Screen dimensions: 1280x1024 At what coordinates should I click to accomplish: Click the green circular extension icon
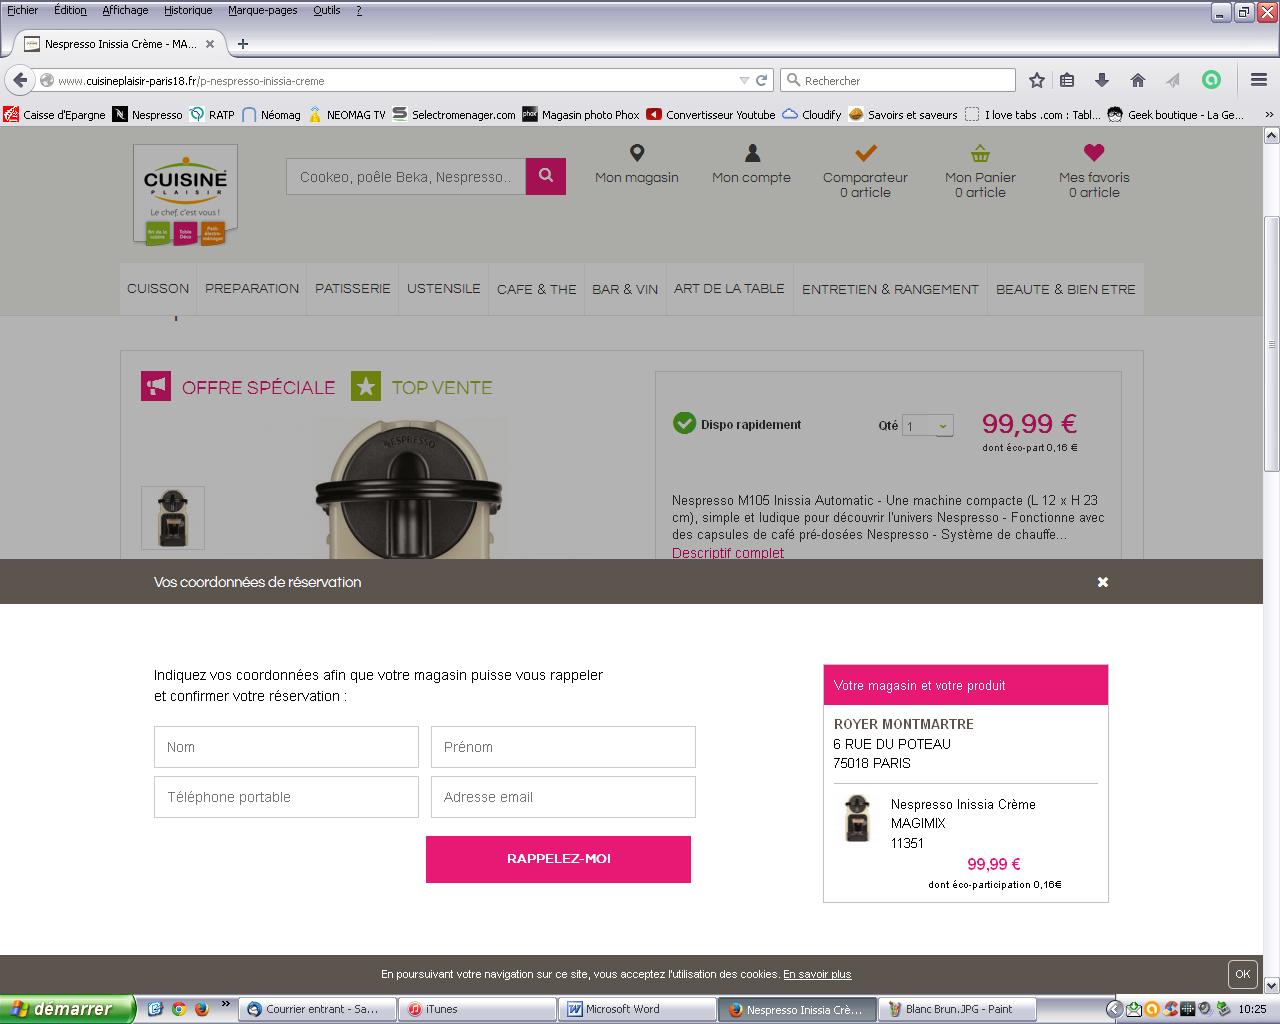(x=1211, y=80)
